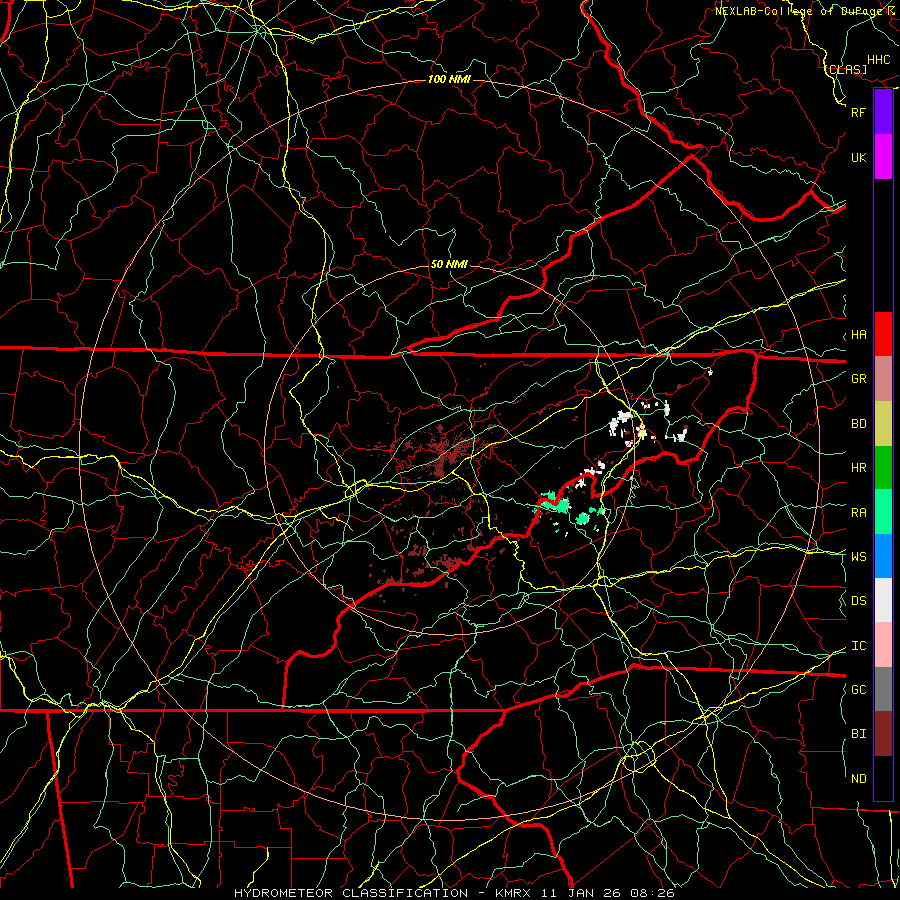Click the ND legend label

click(859, 779)
